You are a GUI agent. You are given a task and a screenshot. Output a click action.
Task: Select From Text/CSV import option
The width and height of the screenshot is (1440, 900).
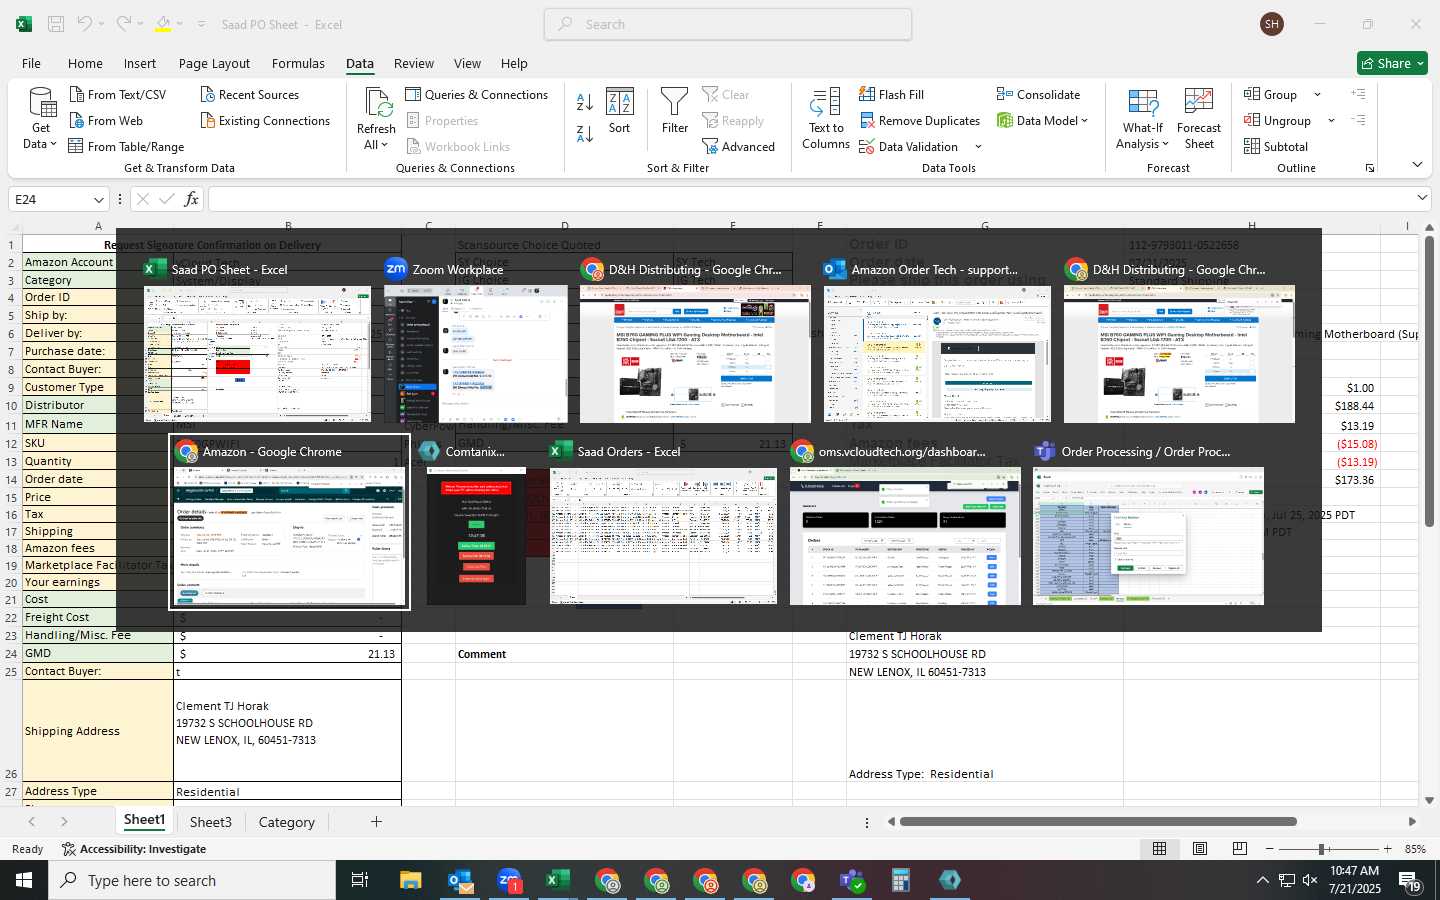[117, 95]
